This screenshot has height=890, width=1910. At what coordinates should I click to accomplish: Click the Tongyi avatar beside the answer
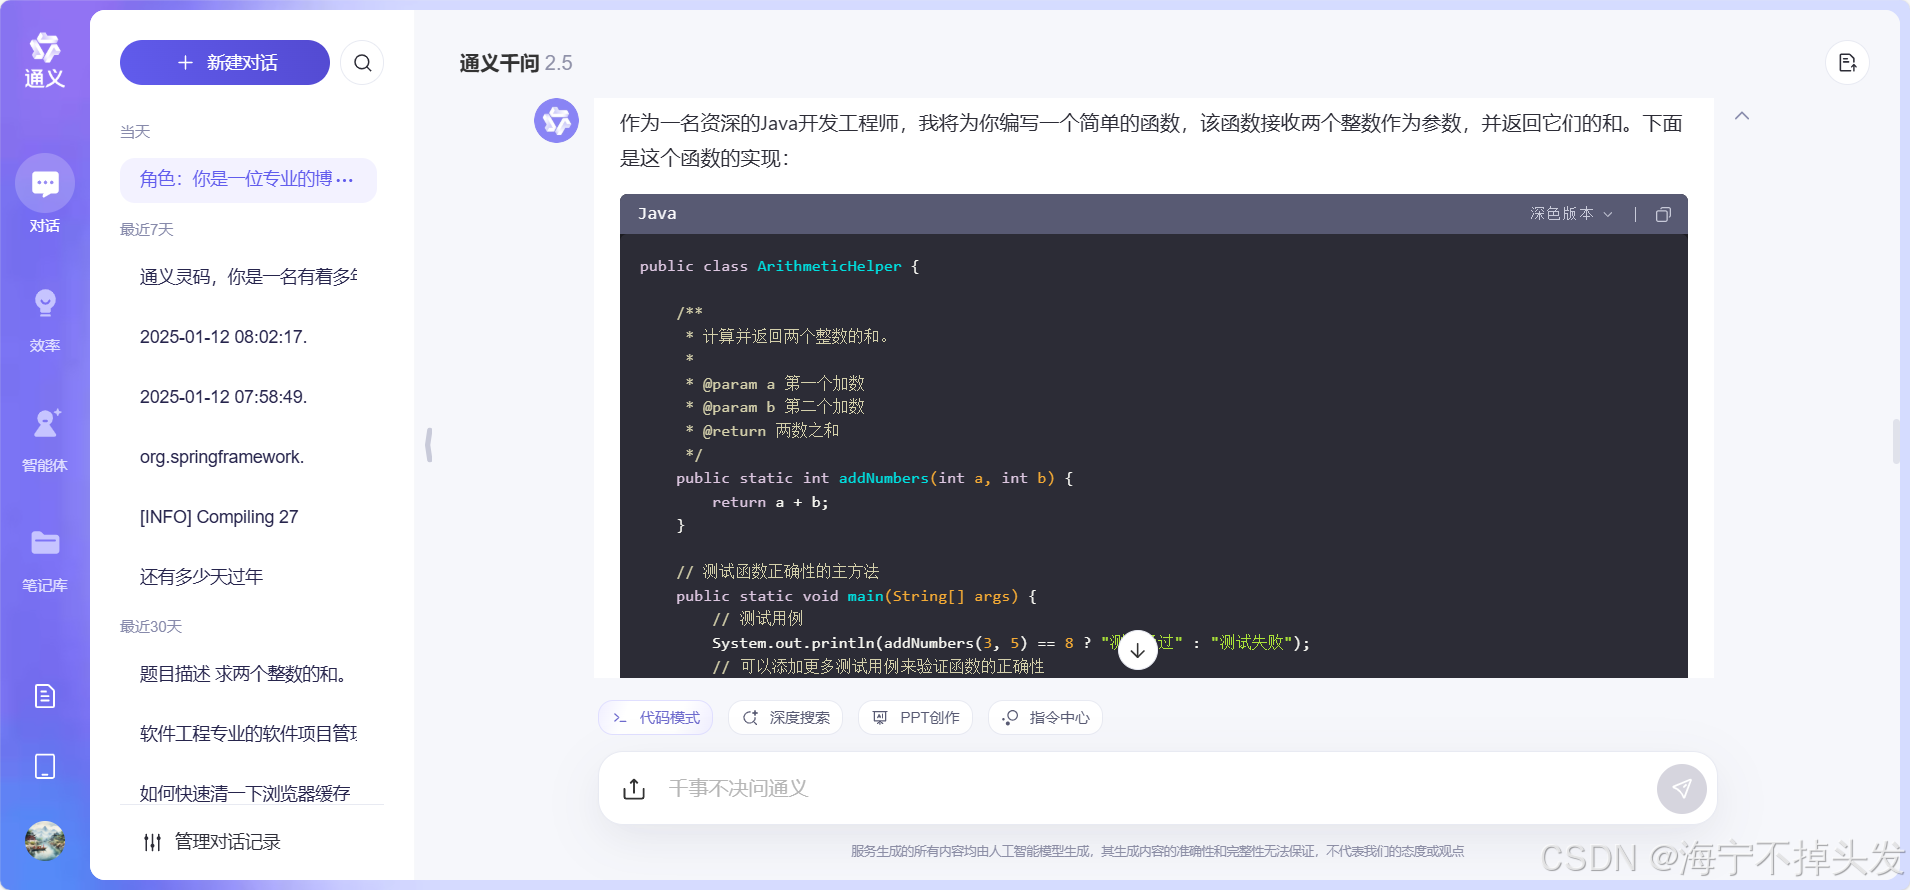[x=556, y=121]
